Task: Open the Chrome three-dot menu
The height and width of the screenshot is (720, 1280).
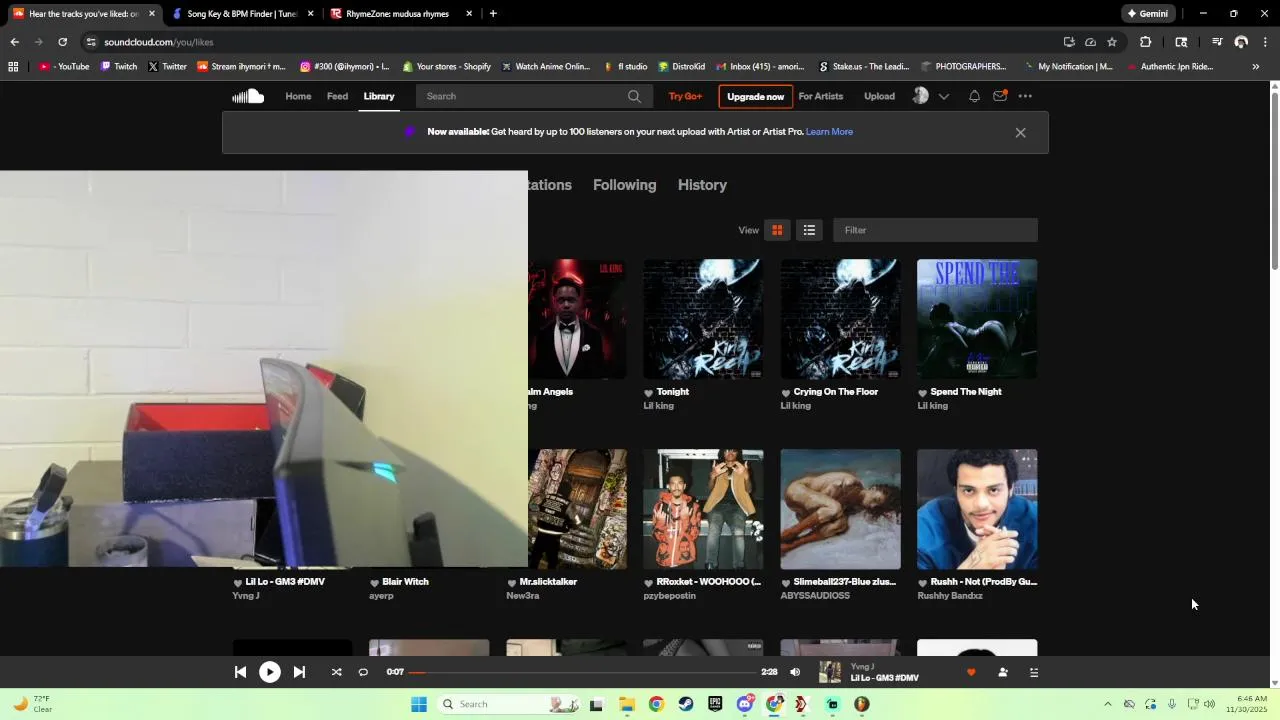Action: pos(1265,42)
